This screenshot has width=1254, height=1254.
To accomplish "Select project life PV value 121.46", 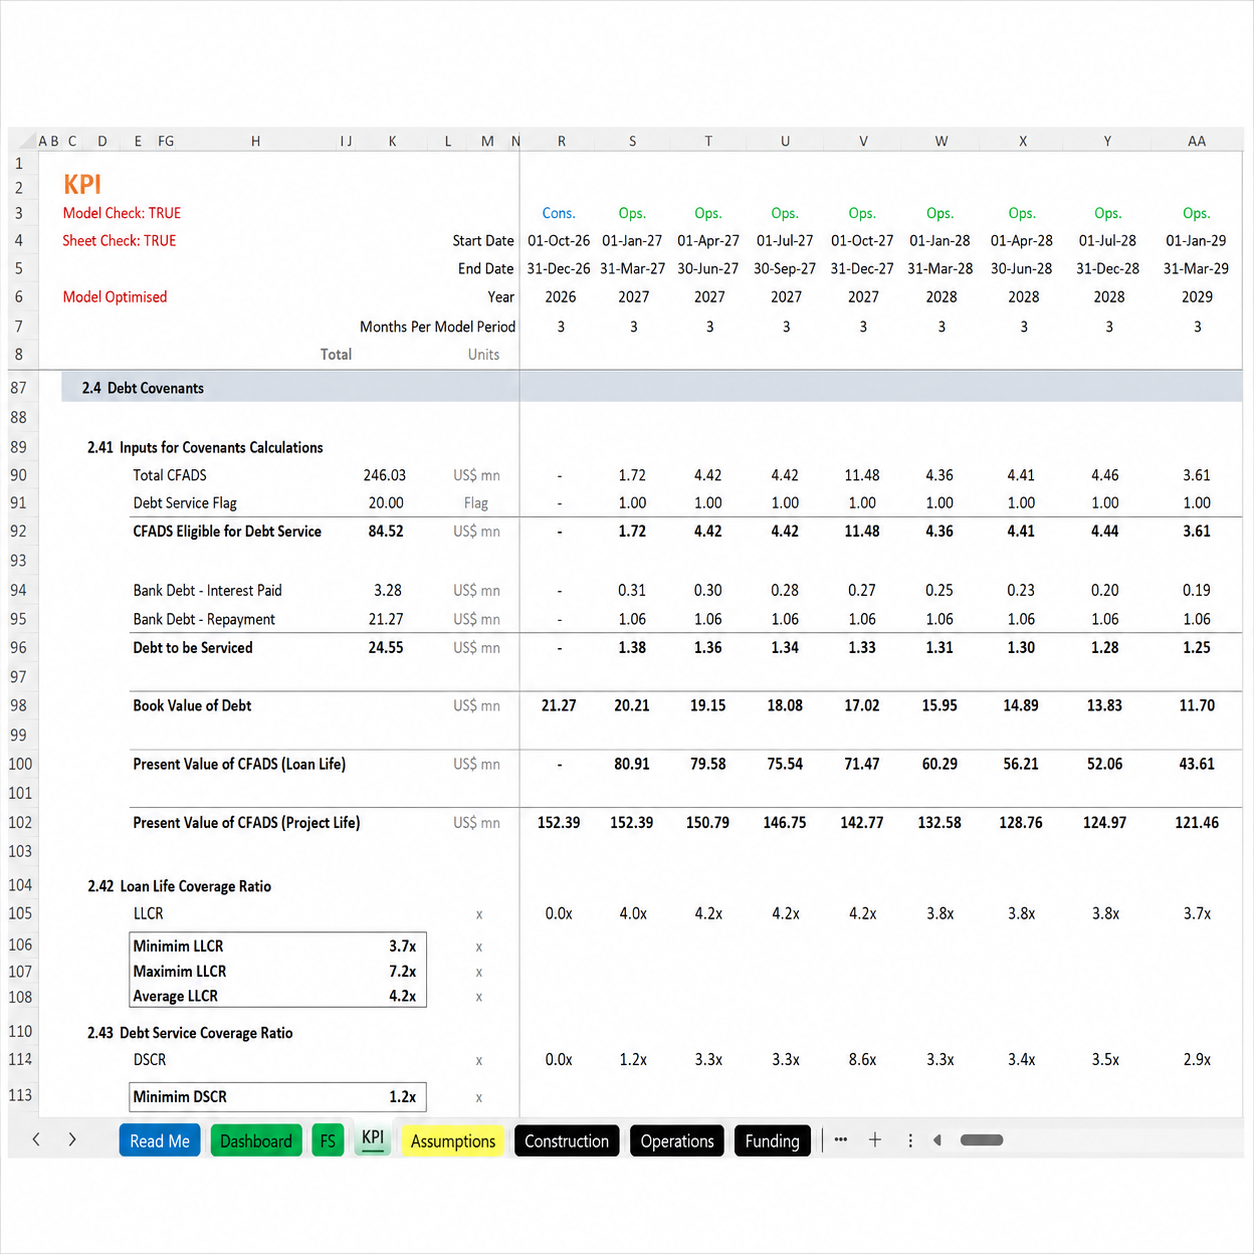I will point(1197,823).
